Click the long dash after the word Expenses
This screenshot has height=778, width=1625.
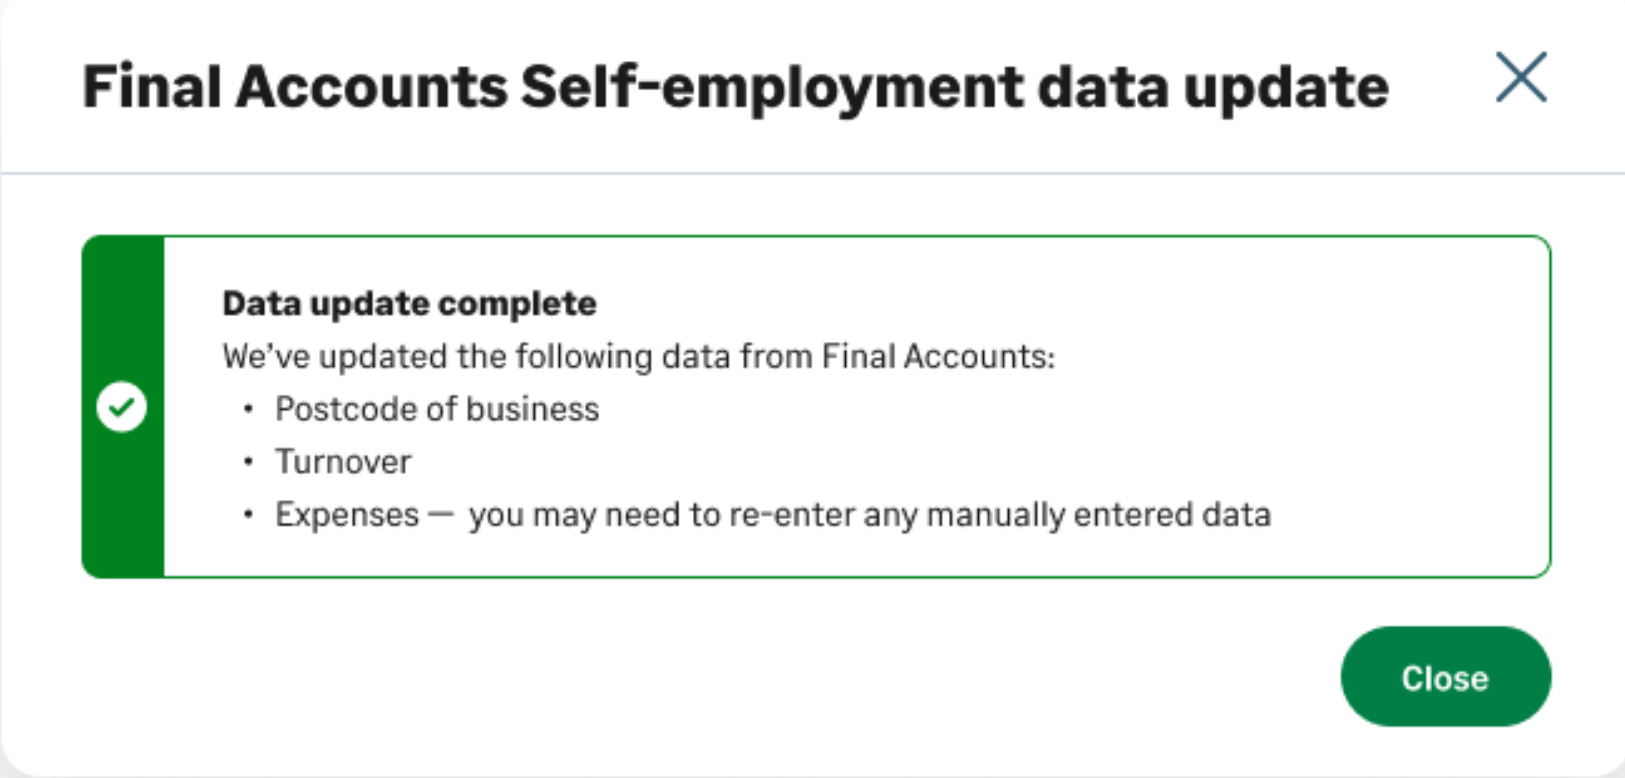441,515
